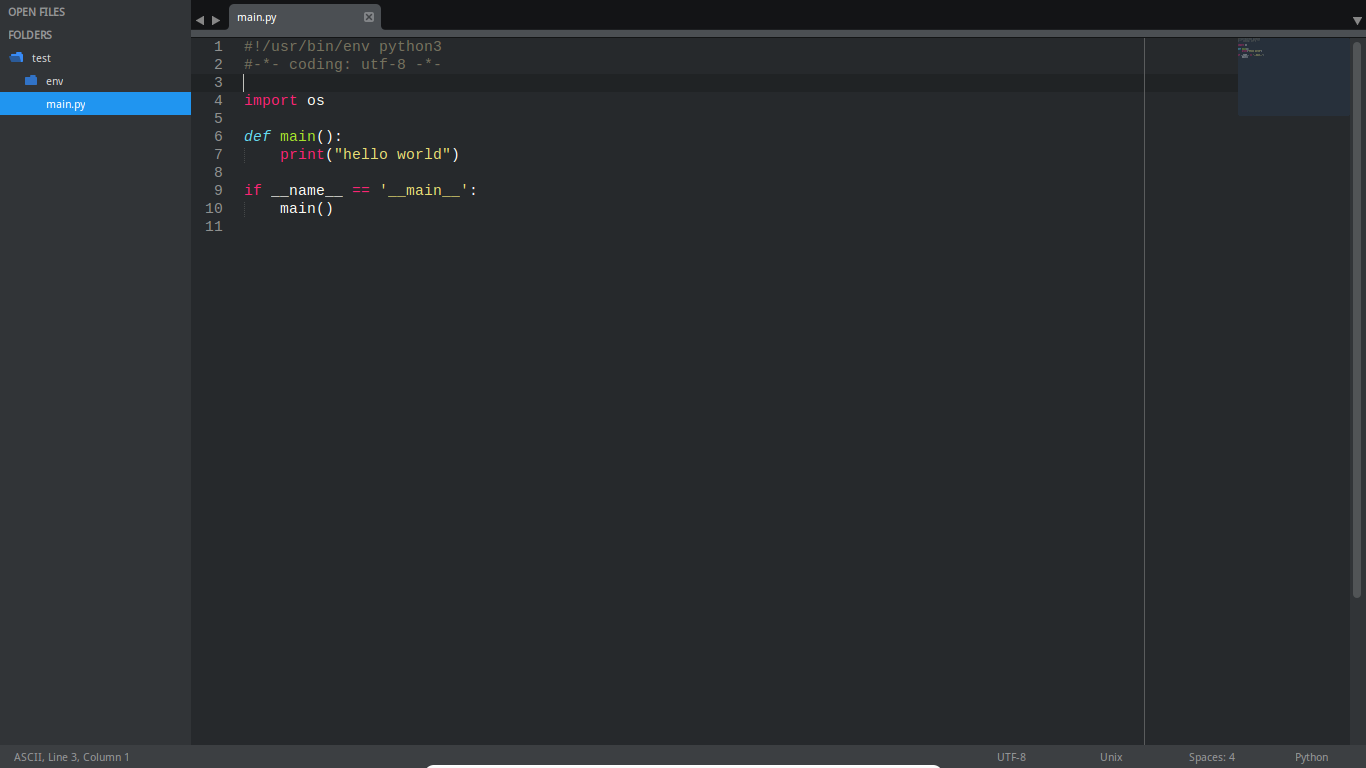1366x768 pixels.
Task: Click the __name__ variable
Action: tap(307, 191)
